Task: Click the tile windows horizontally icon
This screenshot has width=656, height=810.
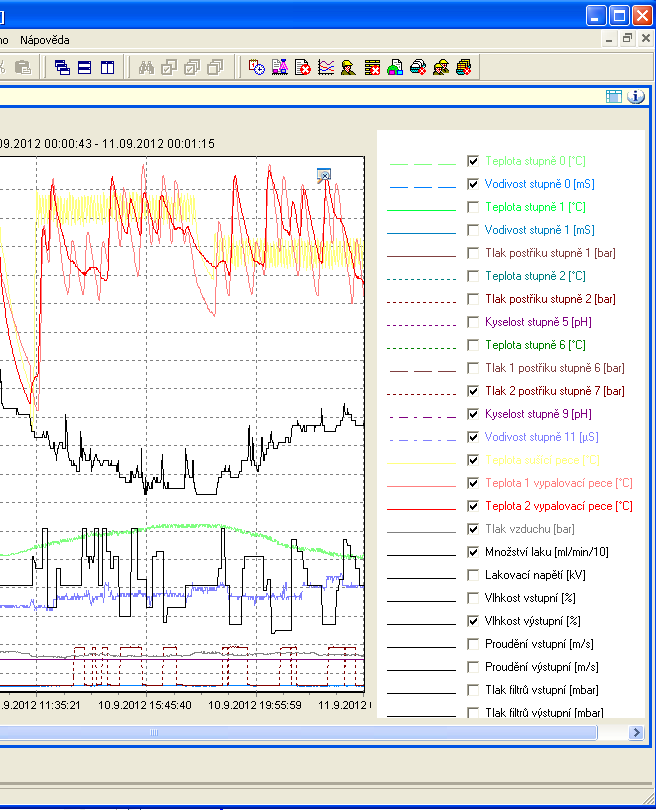Action: click(x=84, y=67)
